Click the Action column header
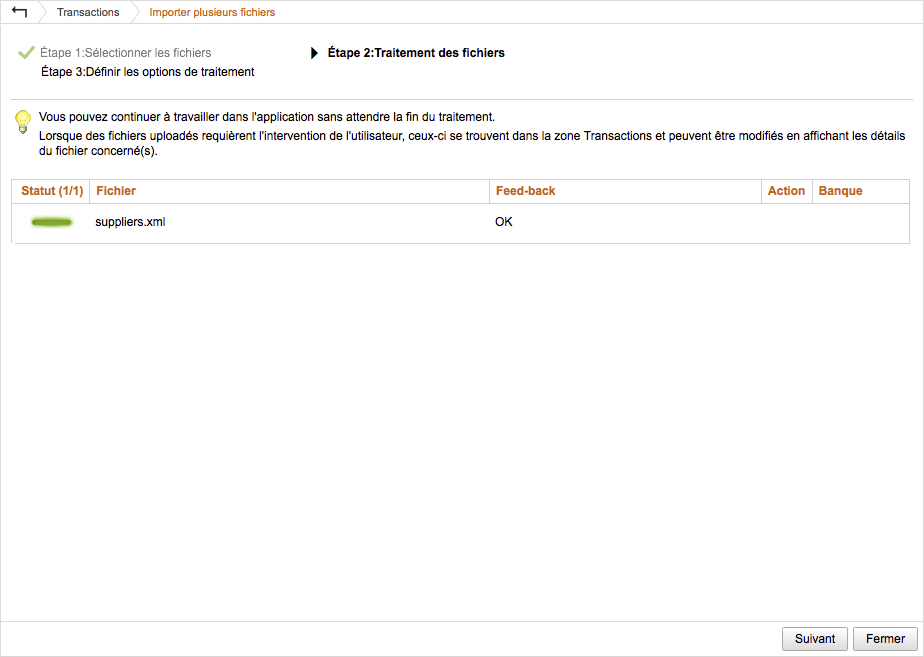The width and height of the screenshot is (924, 657). [x=786, y=191]
